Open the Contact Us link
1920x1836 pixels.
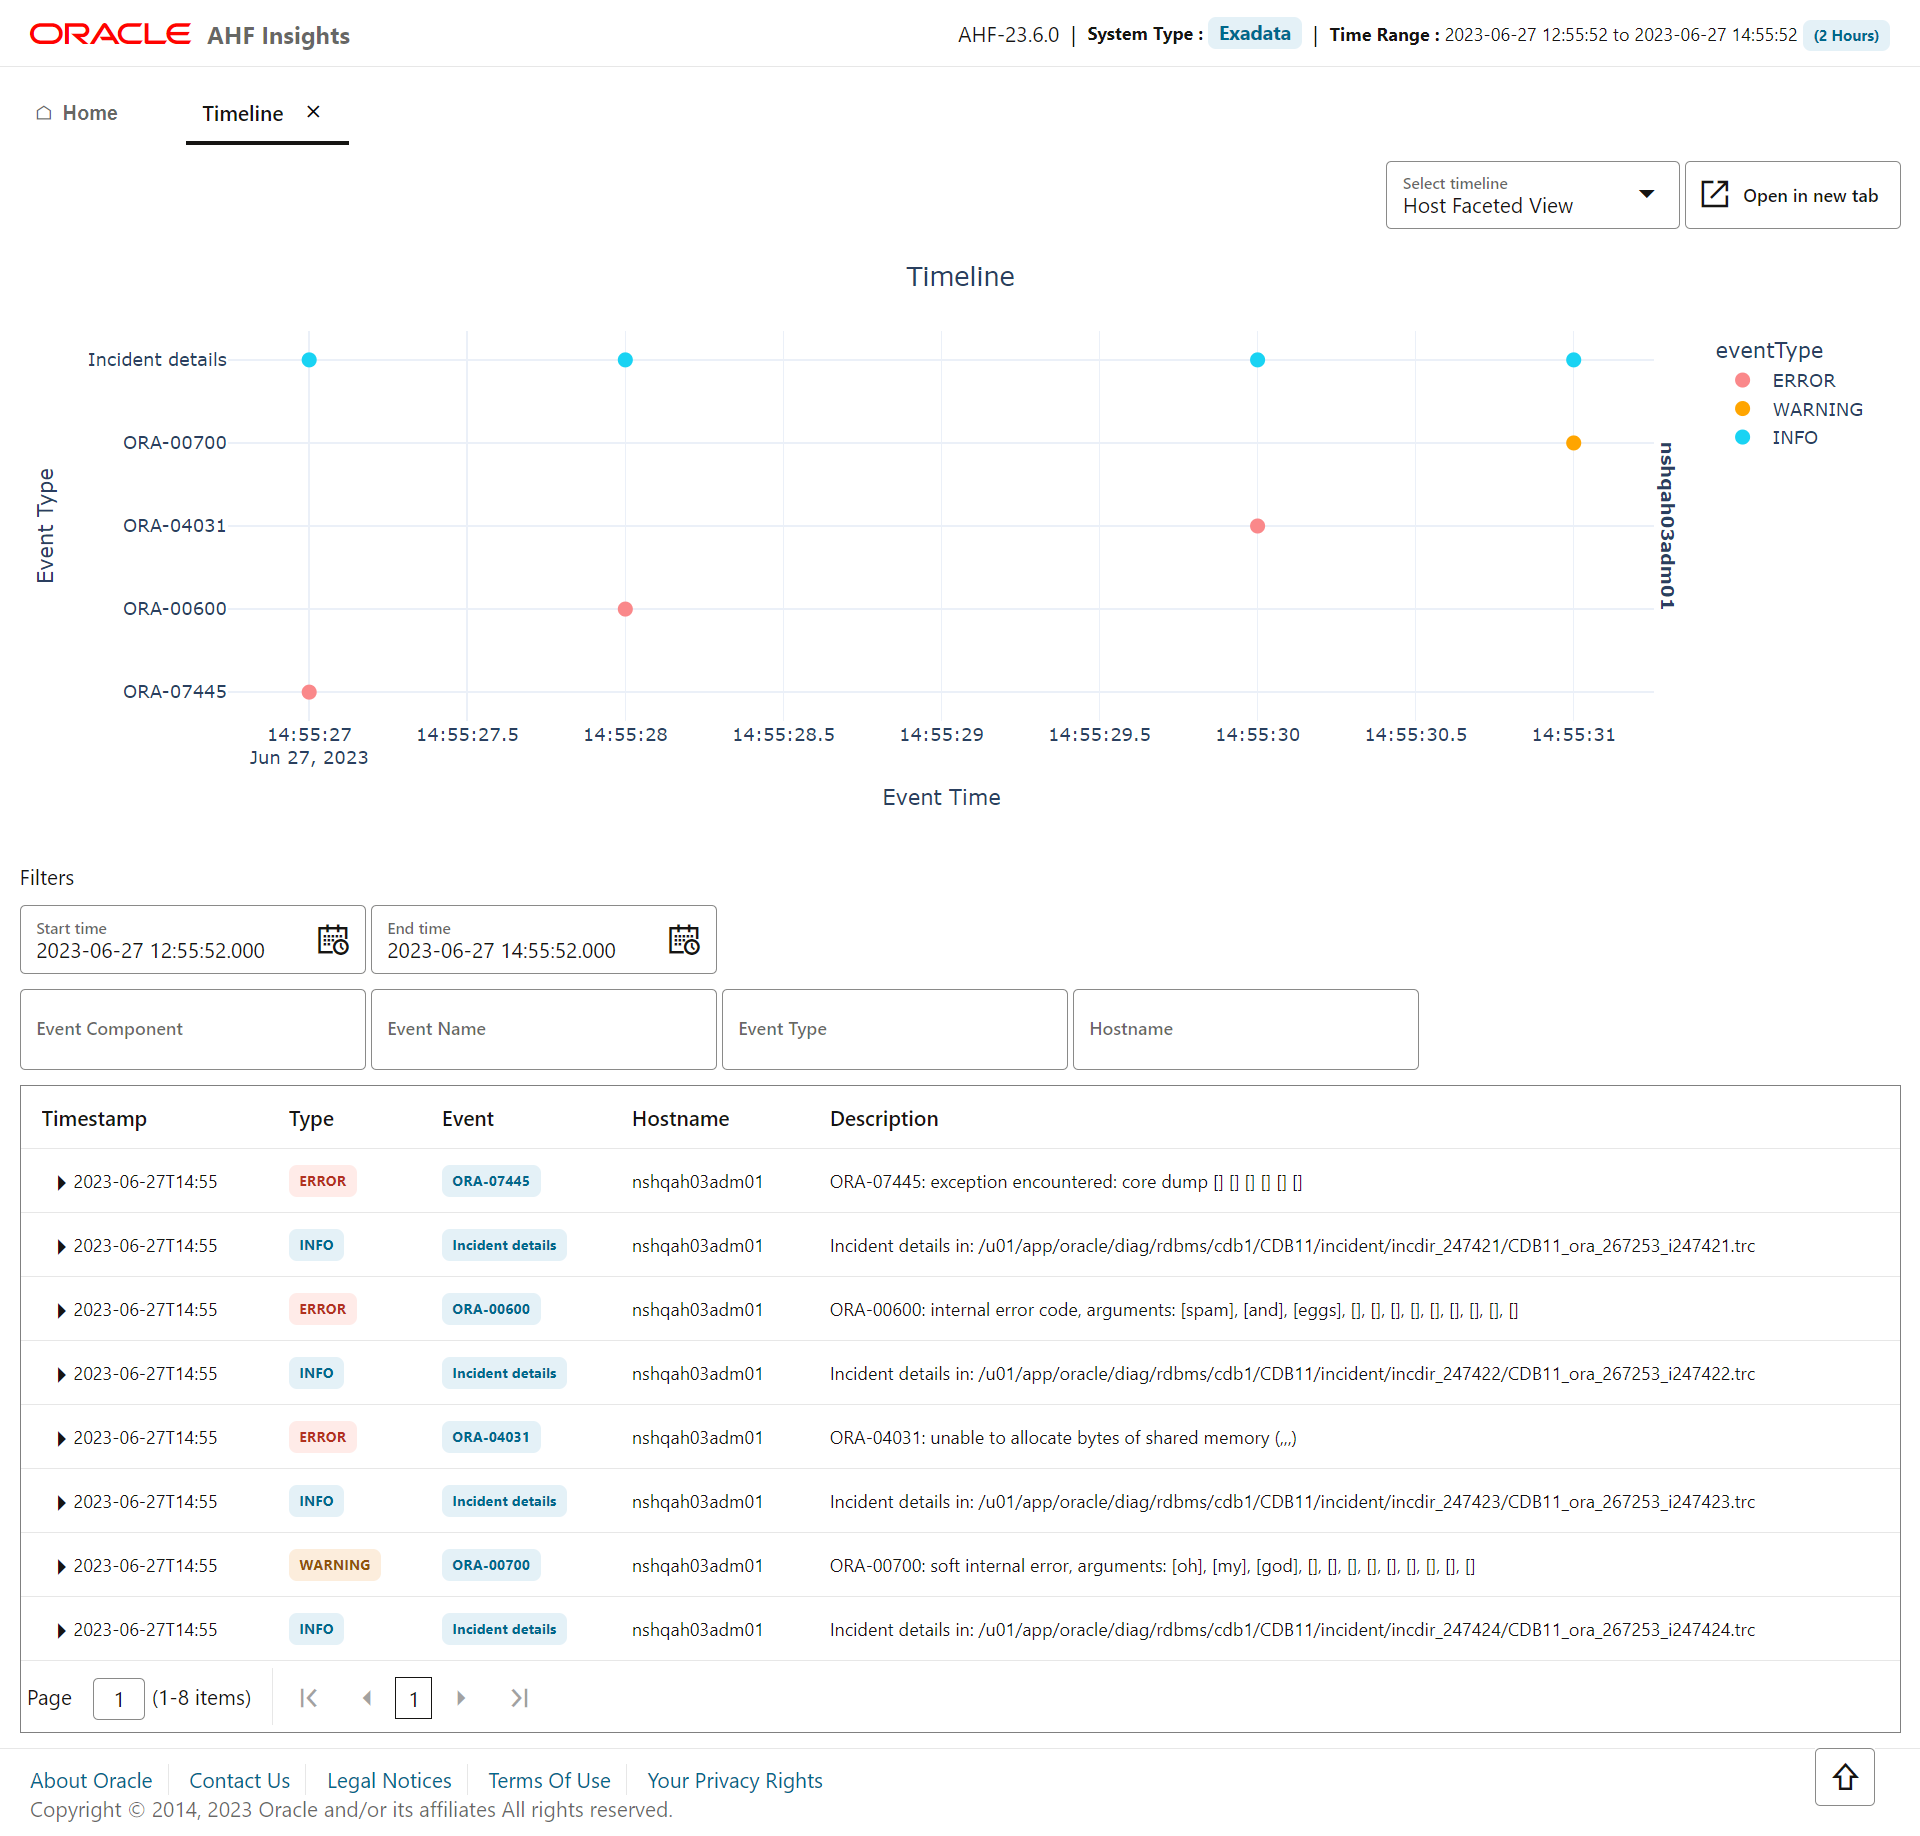(239, 1781)
